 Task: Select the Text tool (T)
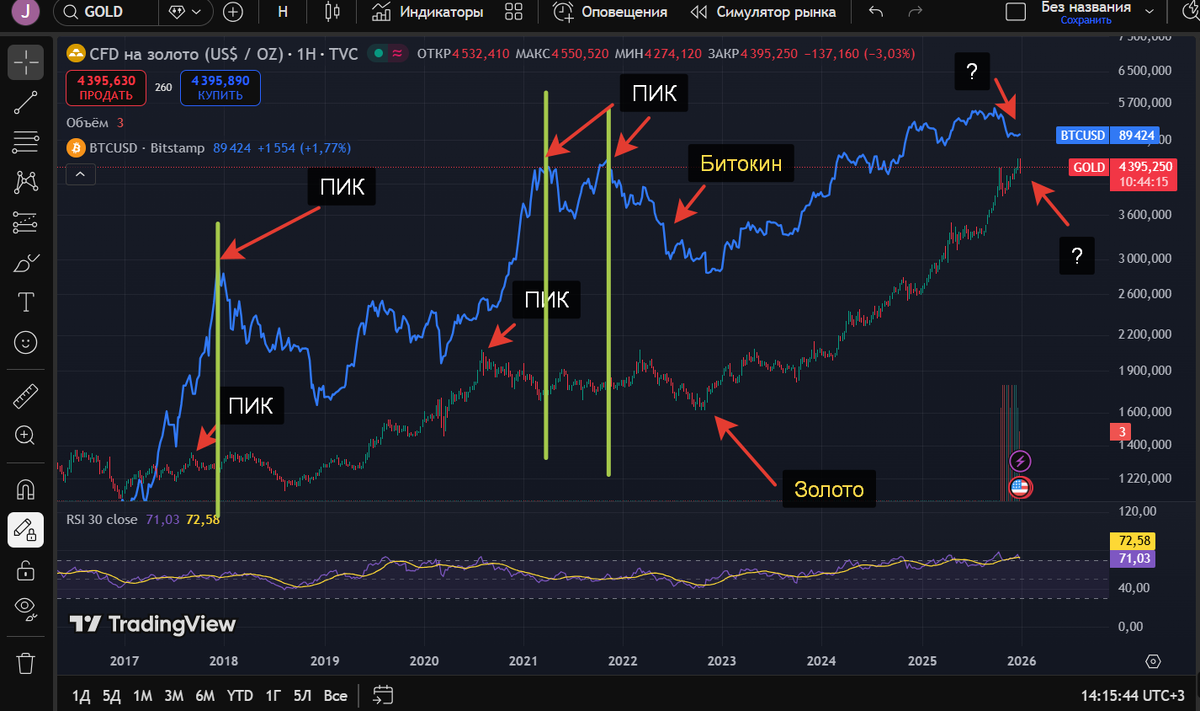click(x=26, y=302)
